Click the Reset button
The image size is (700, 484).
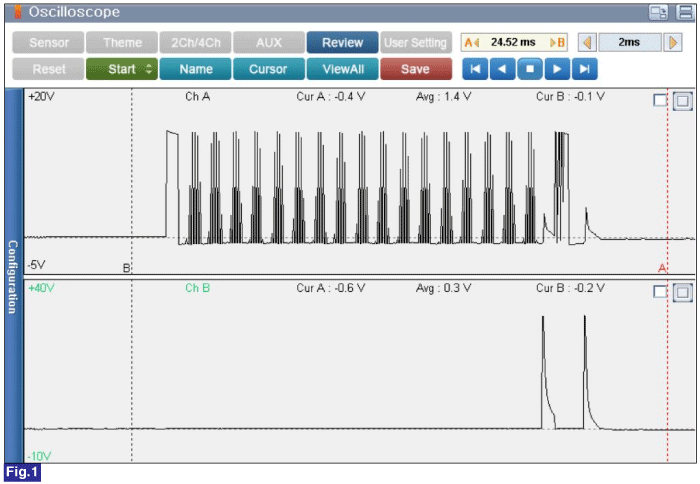(x=48, y=69)
